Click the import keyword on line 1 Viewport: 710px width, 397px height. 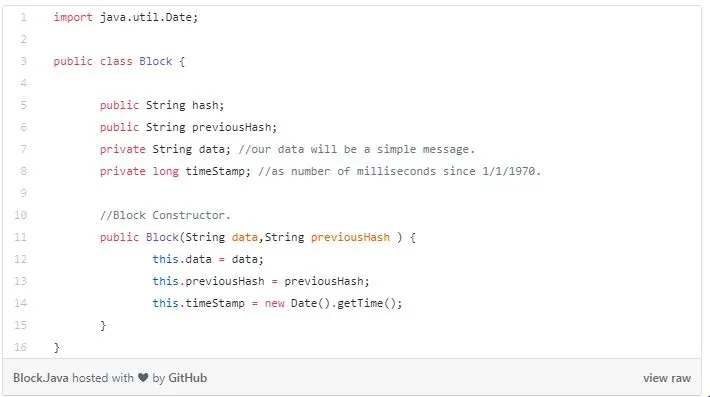73,18
